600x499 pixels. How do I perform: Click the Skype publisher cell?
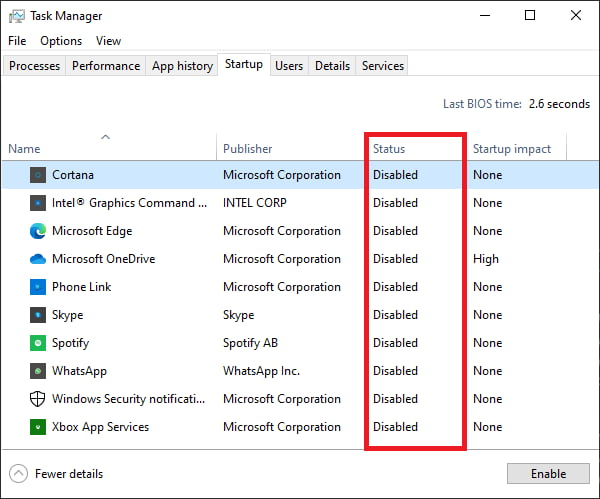pos(238,315)
